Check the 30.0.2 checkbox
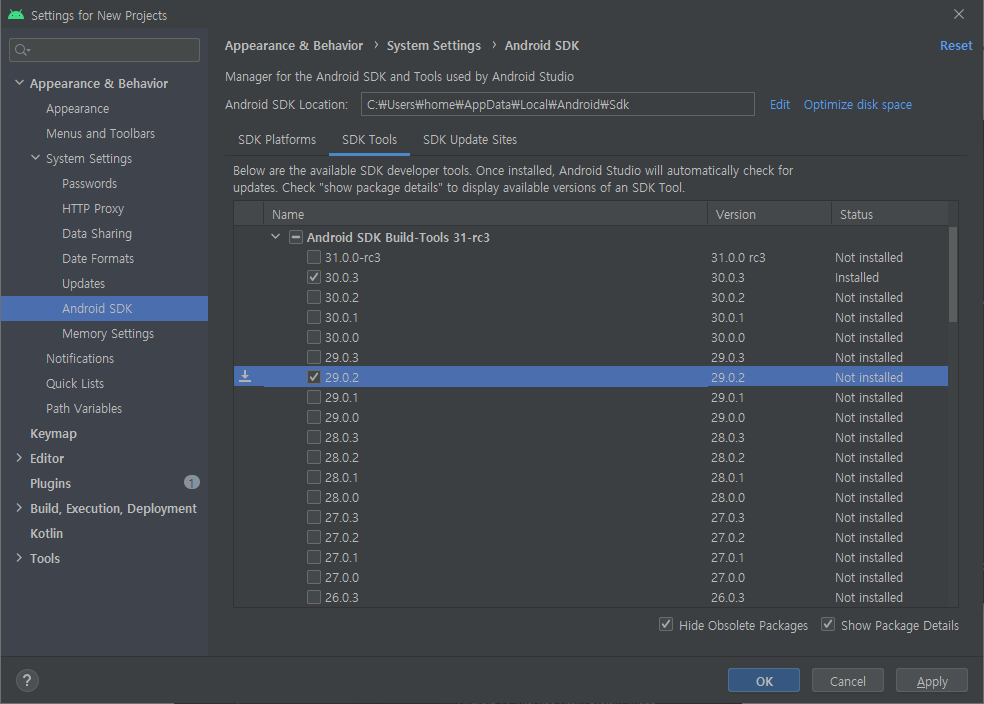The image size is (984, 704). 314,297
